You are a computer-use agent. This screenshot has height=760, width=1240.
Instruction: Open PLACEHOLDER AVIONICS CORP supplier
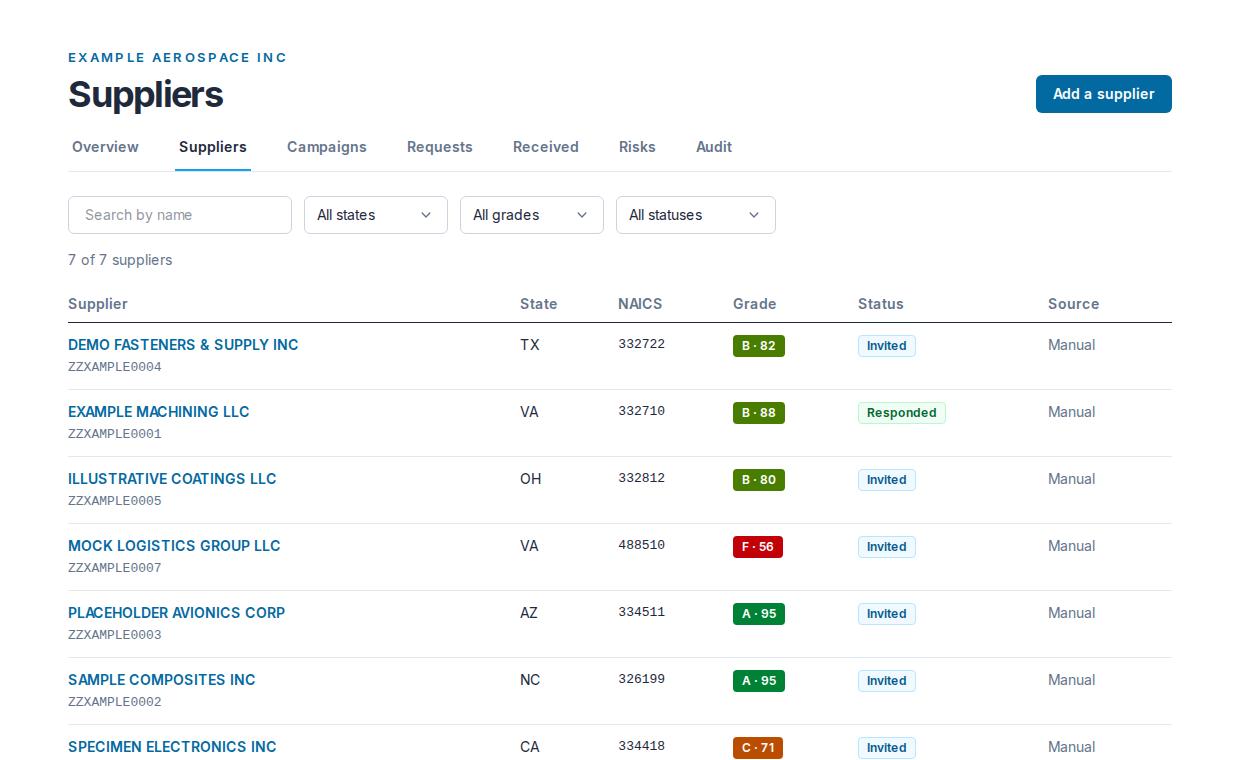(177, 613)
